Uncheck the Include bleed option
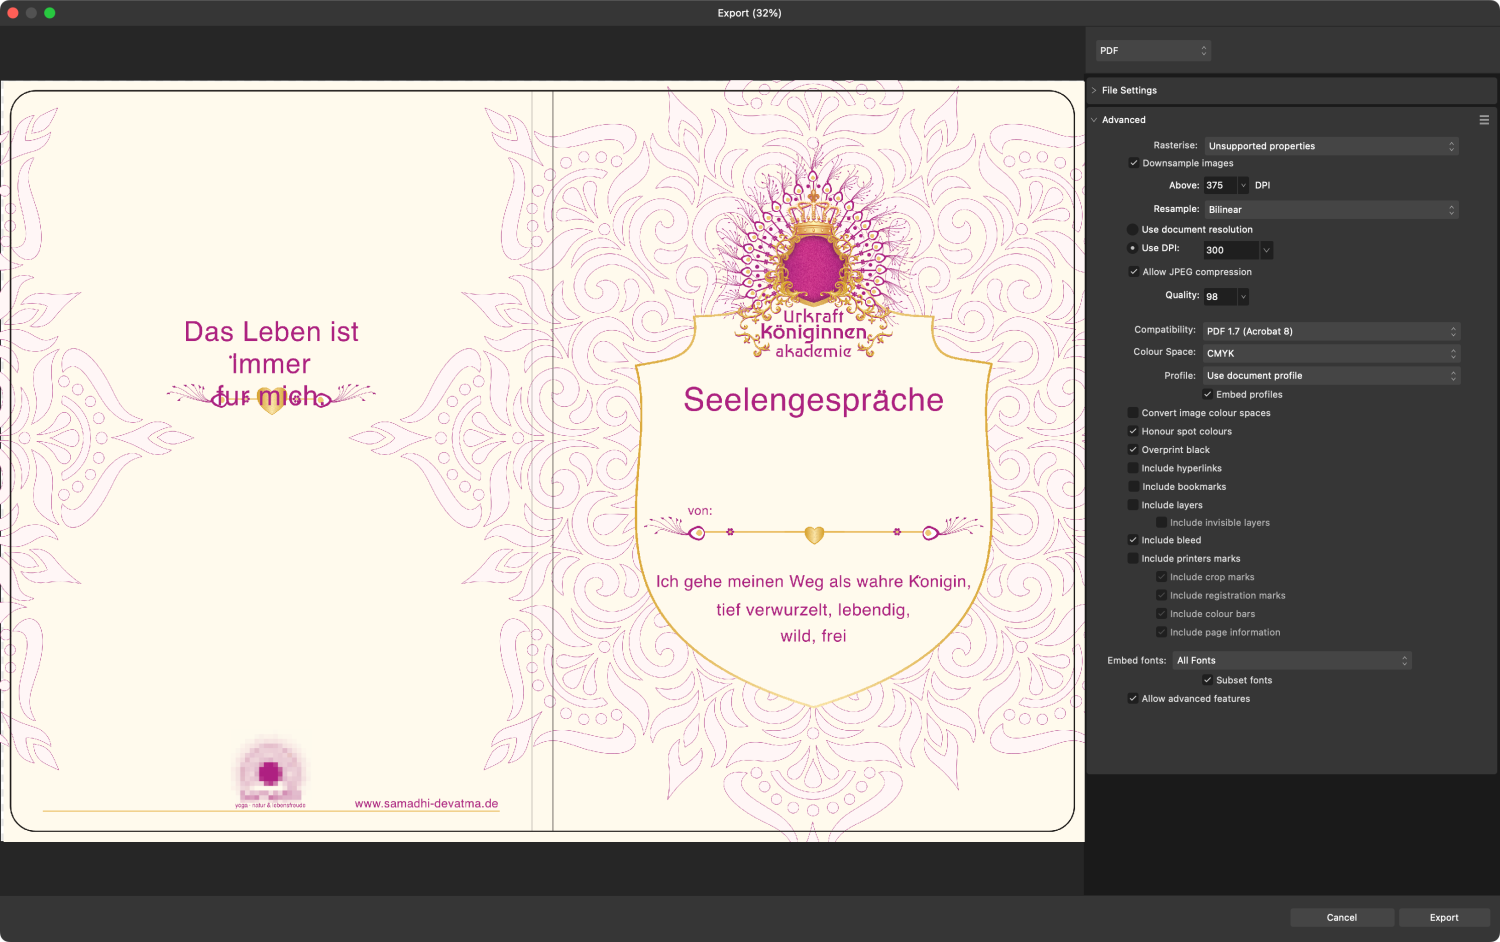 [1133, 540]
